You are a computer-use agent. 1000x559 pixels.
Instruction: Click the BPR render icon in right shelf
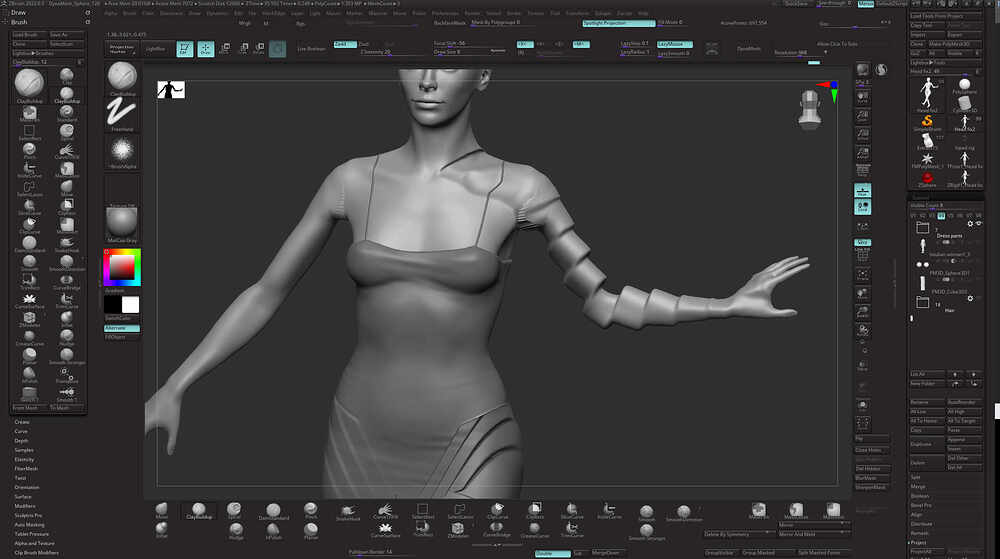point(862,70)
